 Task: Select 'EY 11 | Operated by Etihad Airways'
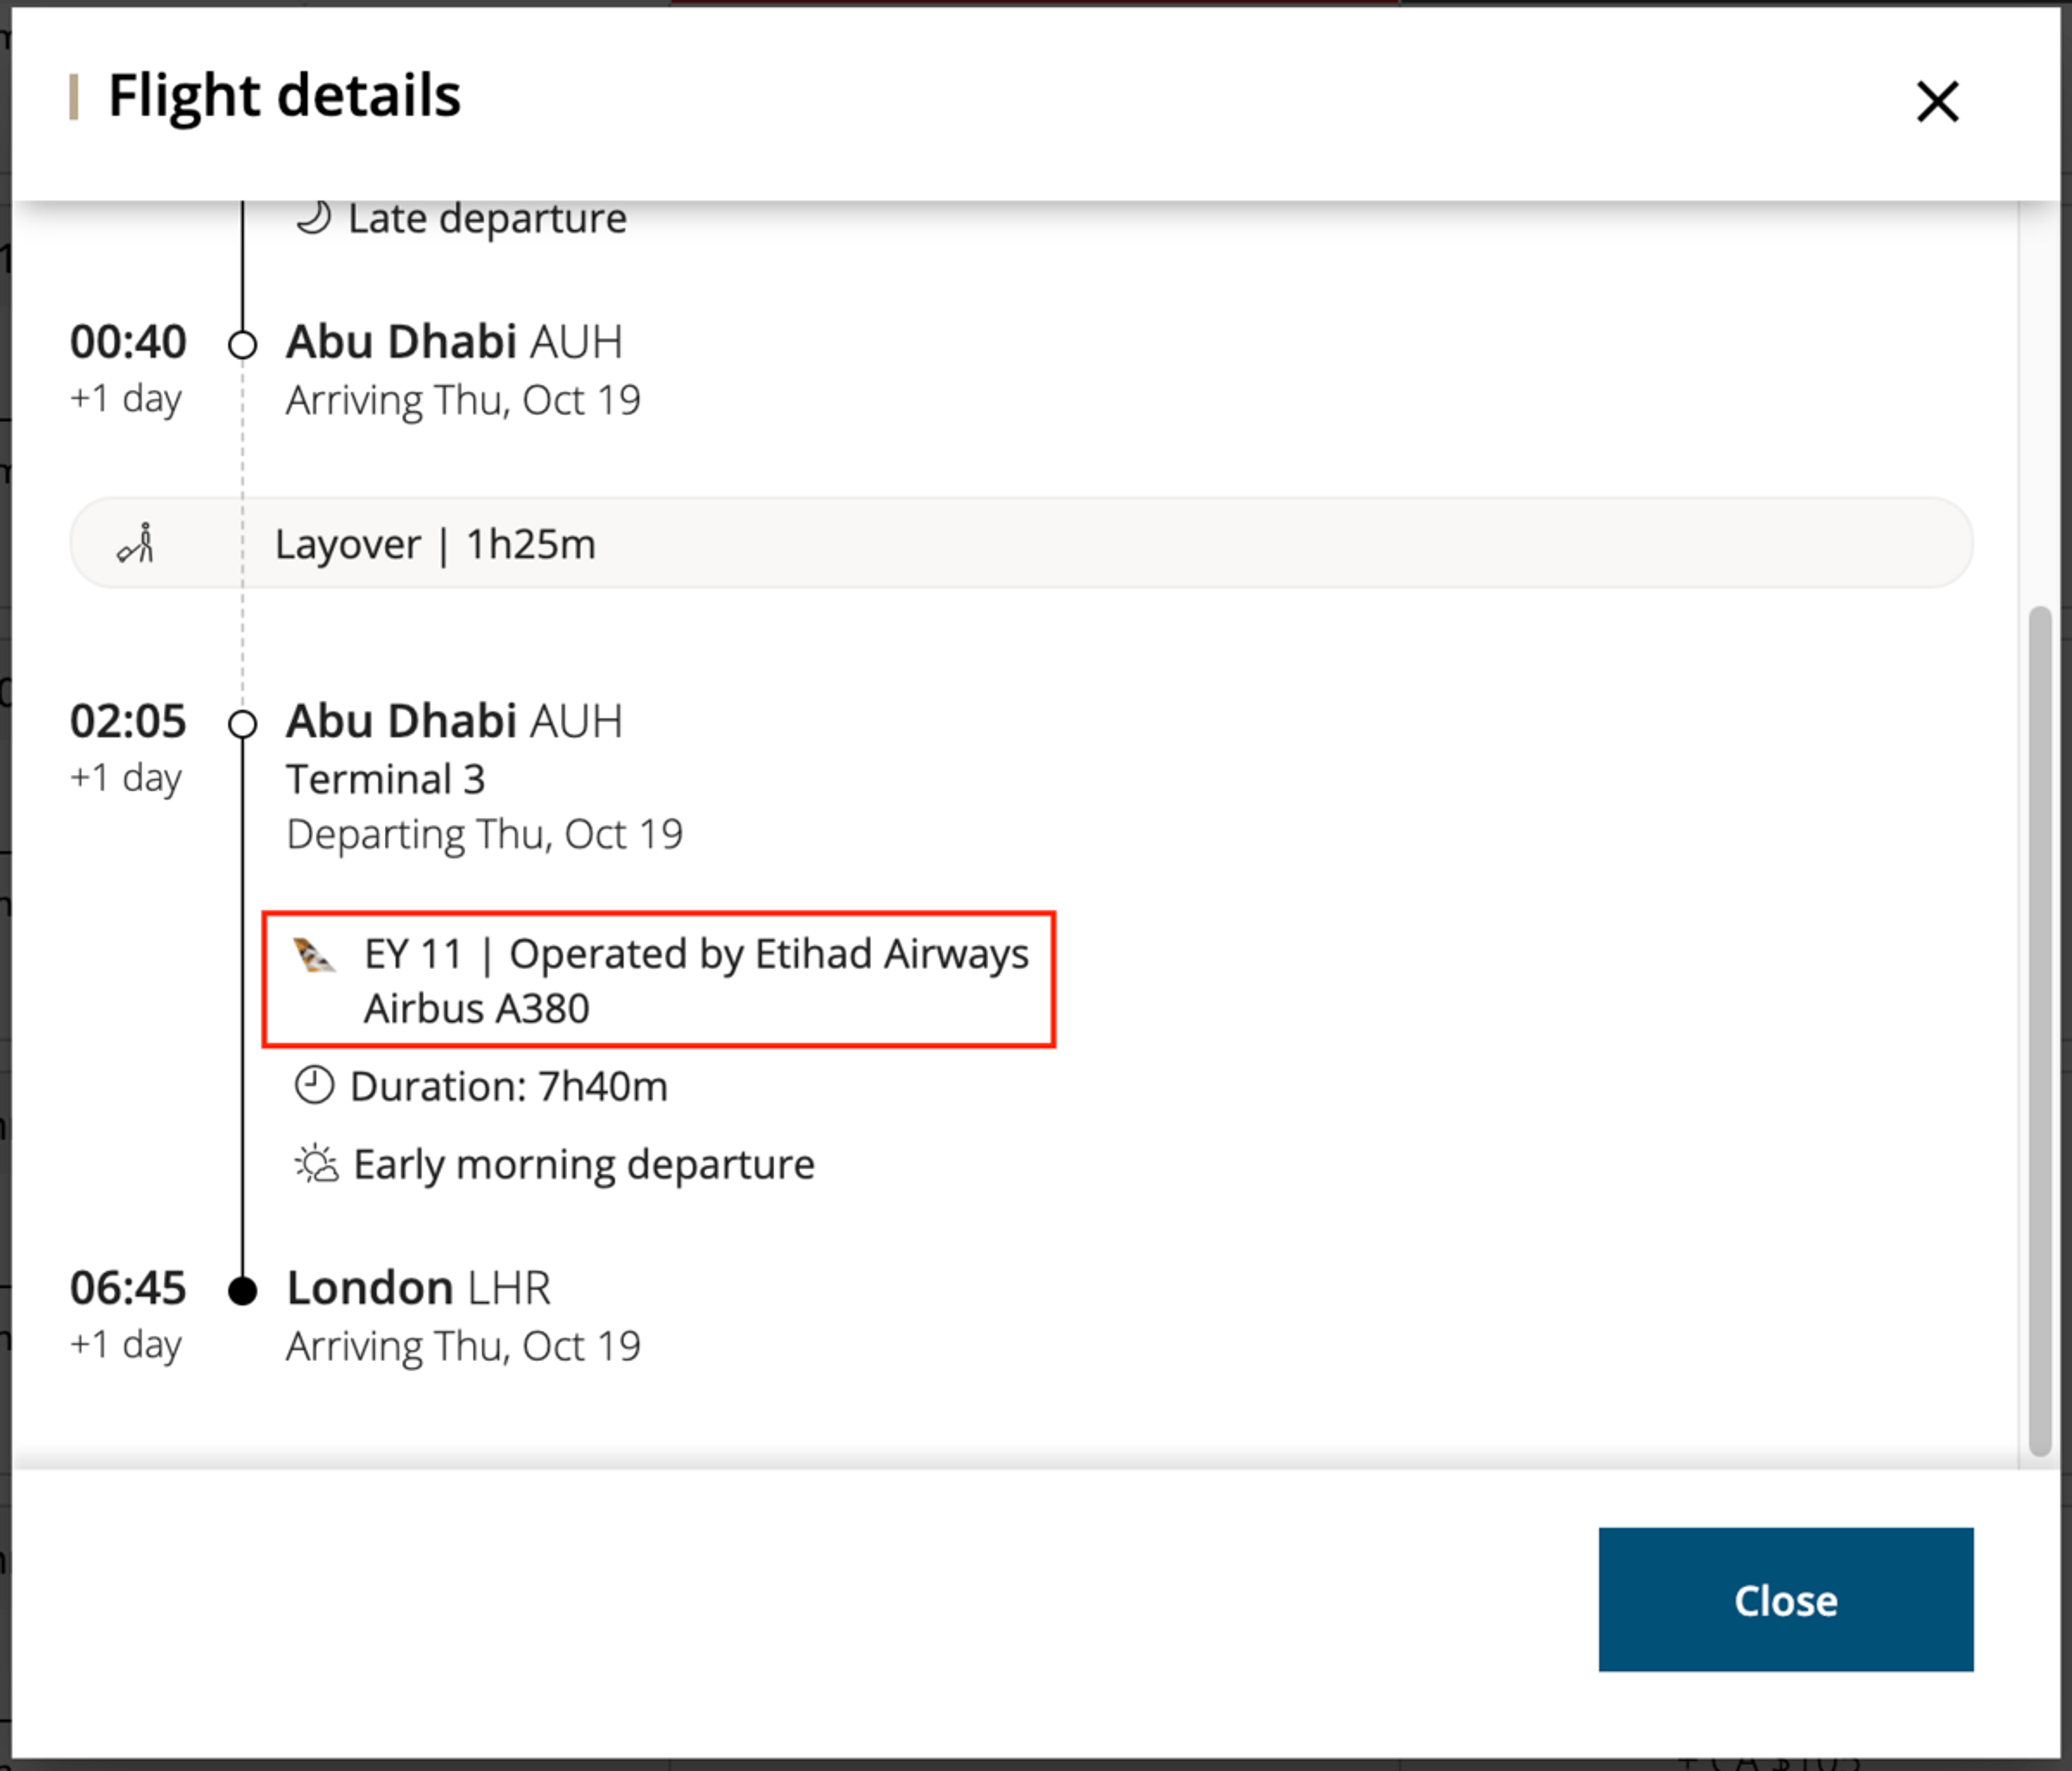(x=696, y=954)
